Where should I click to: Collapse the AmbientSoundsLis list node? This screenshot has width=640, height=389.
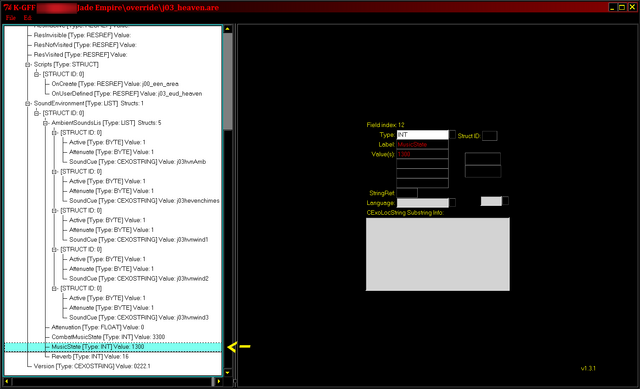click(45, 123)
